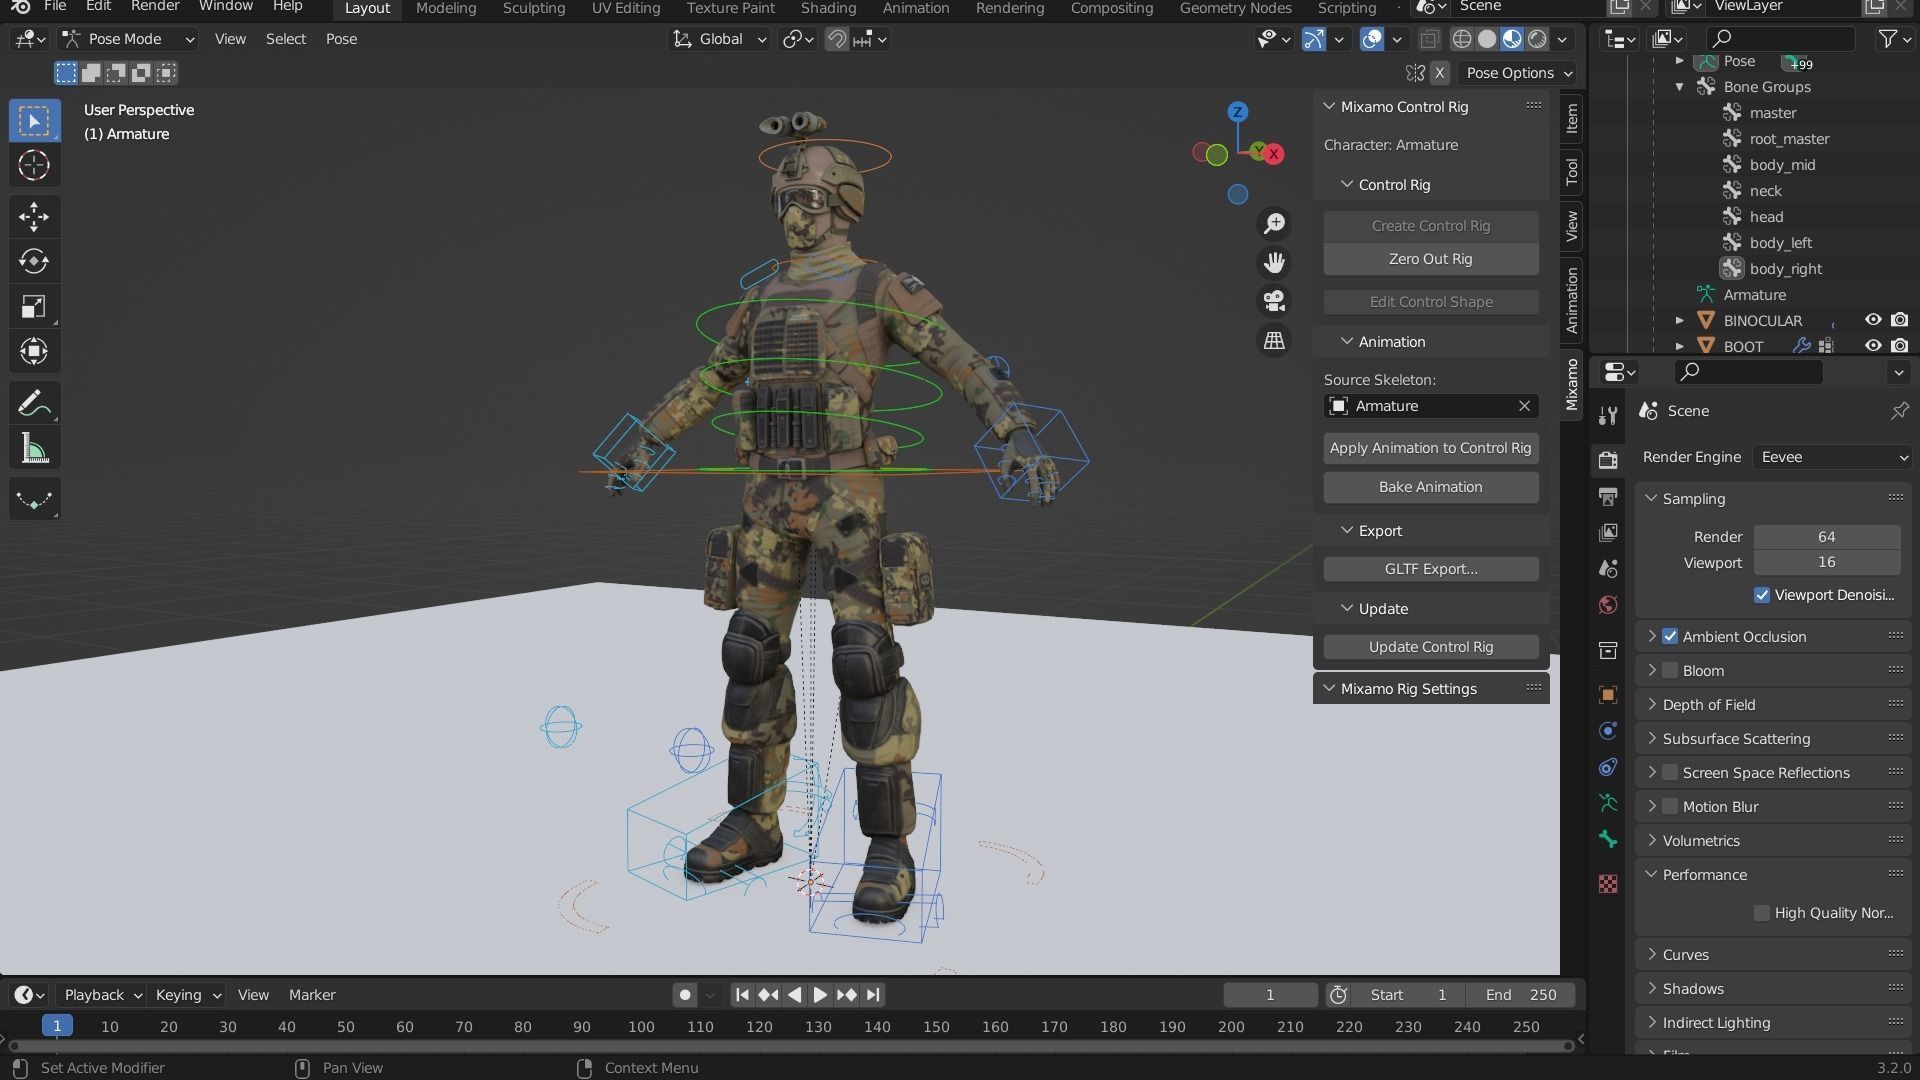Click the Bake Animation button
Image resolution: width=1920 pixels, height=1080 pixels.
pos(1430,487)
